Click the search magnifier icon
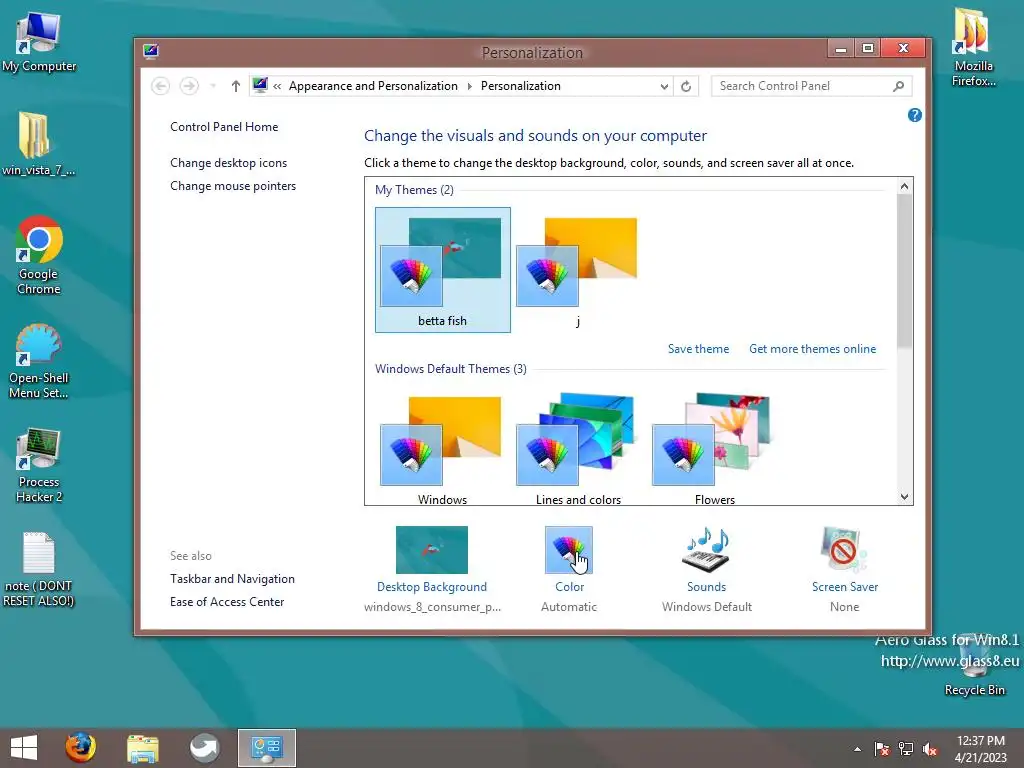Viewport: 1024px width, 768px height. coord(899,86)
